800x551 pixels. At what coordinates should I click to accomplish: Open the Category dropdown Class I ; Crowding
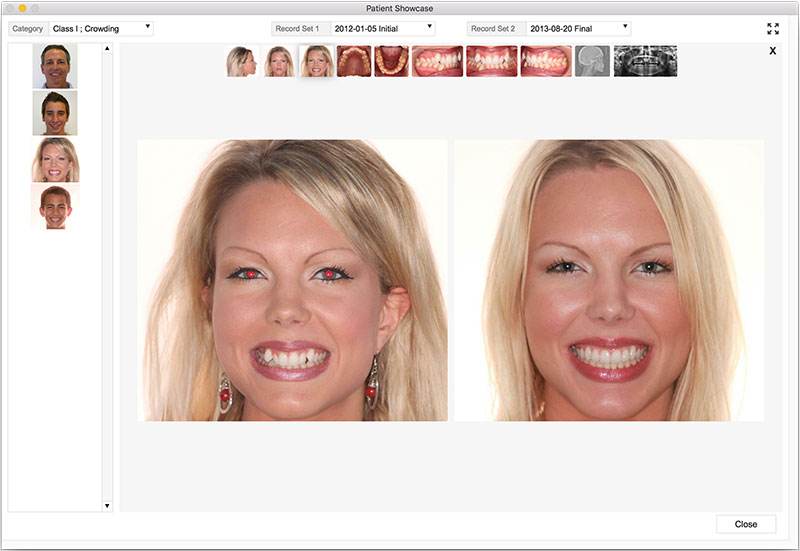coord(101,29)
